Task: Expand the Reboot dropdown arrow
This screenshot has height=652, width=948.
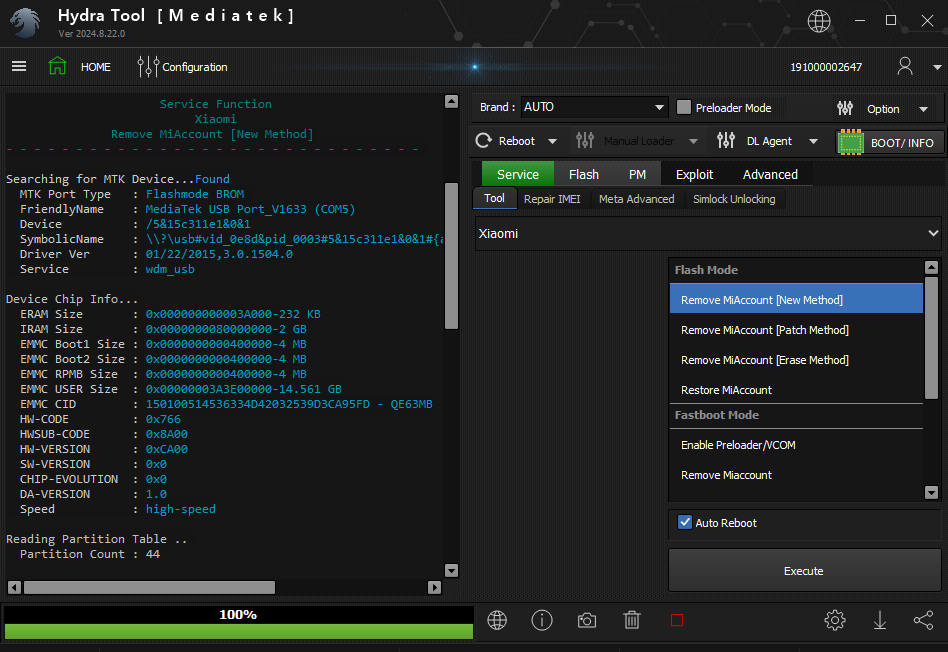Action: pos(552,142)
